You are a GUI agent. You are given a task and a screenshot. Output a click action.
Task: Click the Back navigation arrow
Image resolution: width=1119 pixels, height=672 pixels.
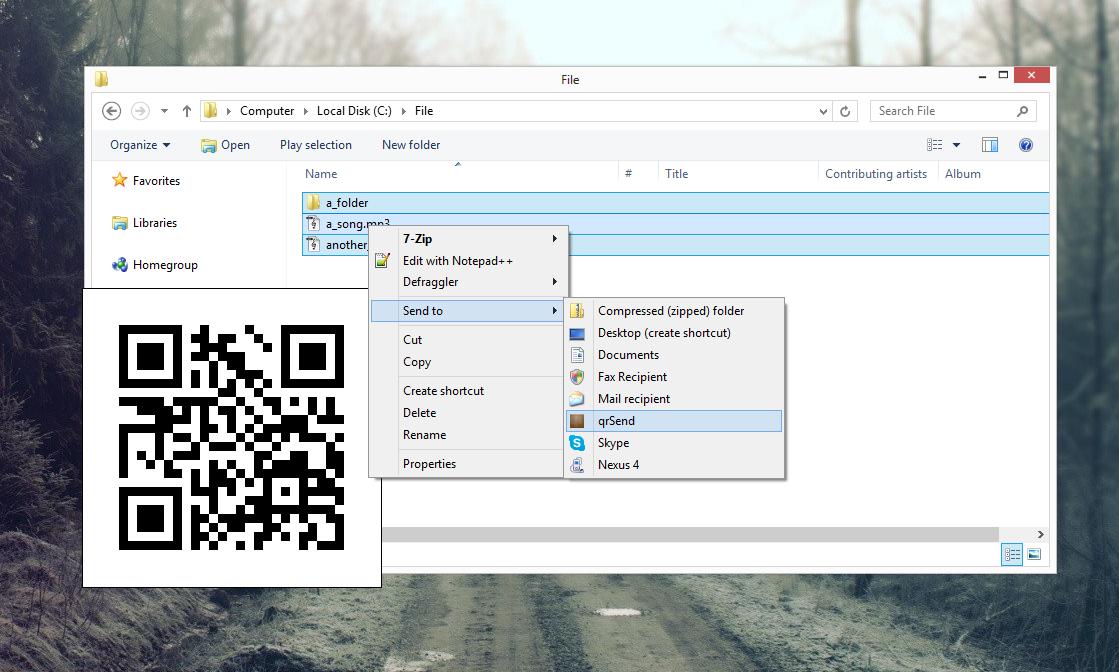[x=112, y=111]
